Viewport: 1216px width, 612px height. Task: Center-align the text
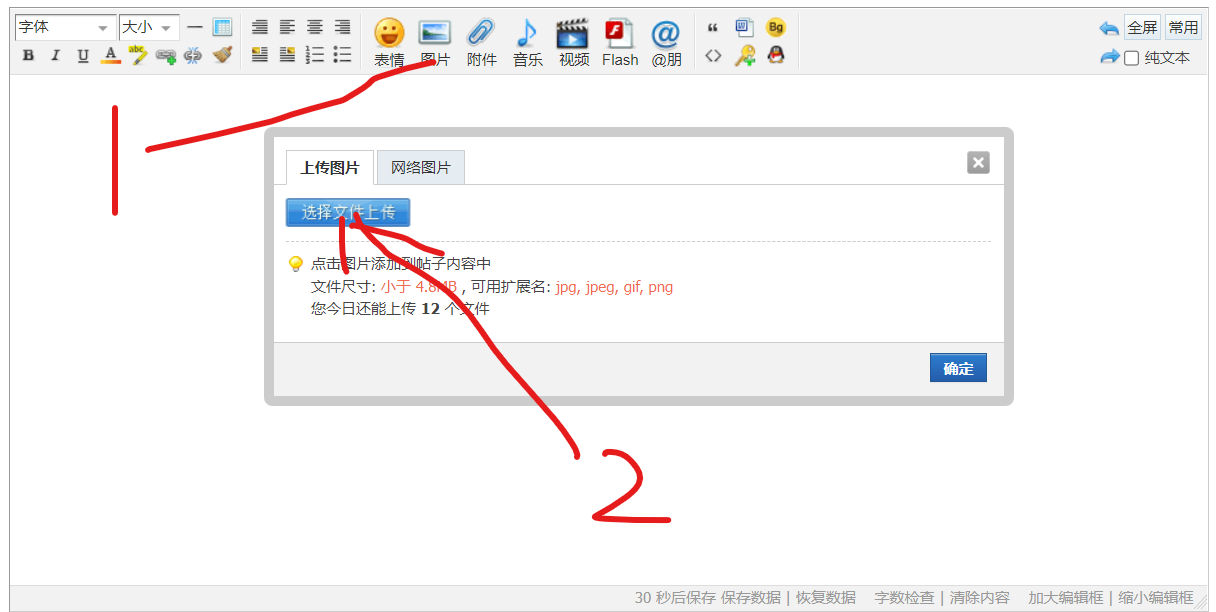(x=315, y=27)
